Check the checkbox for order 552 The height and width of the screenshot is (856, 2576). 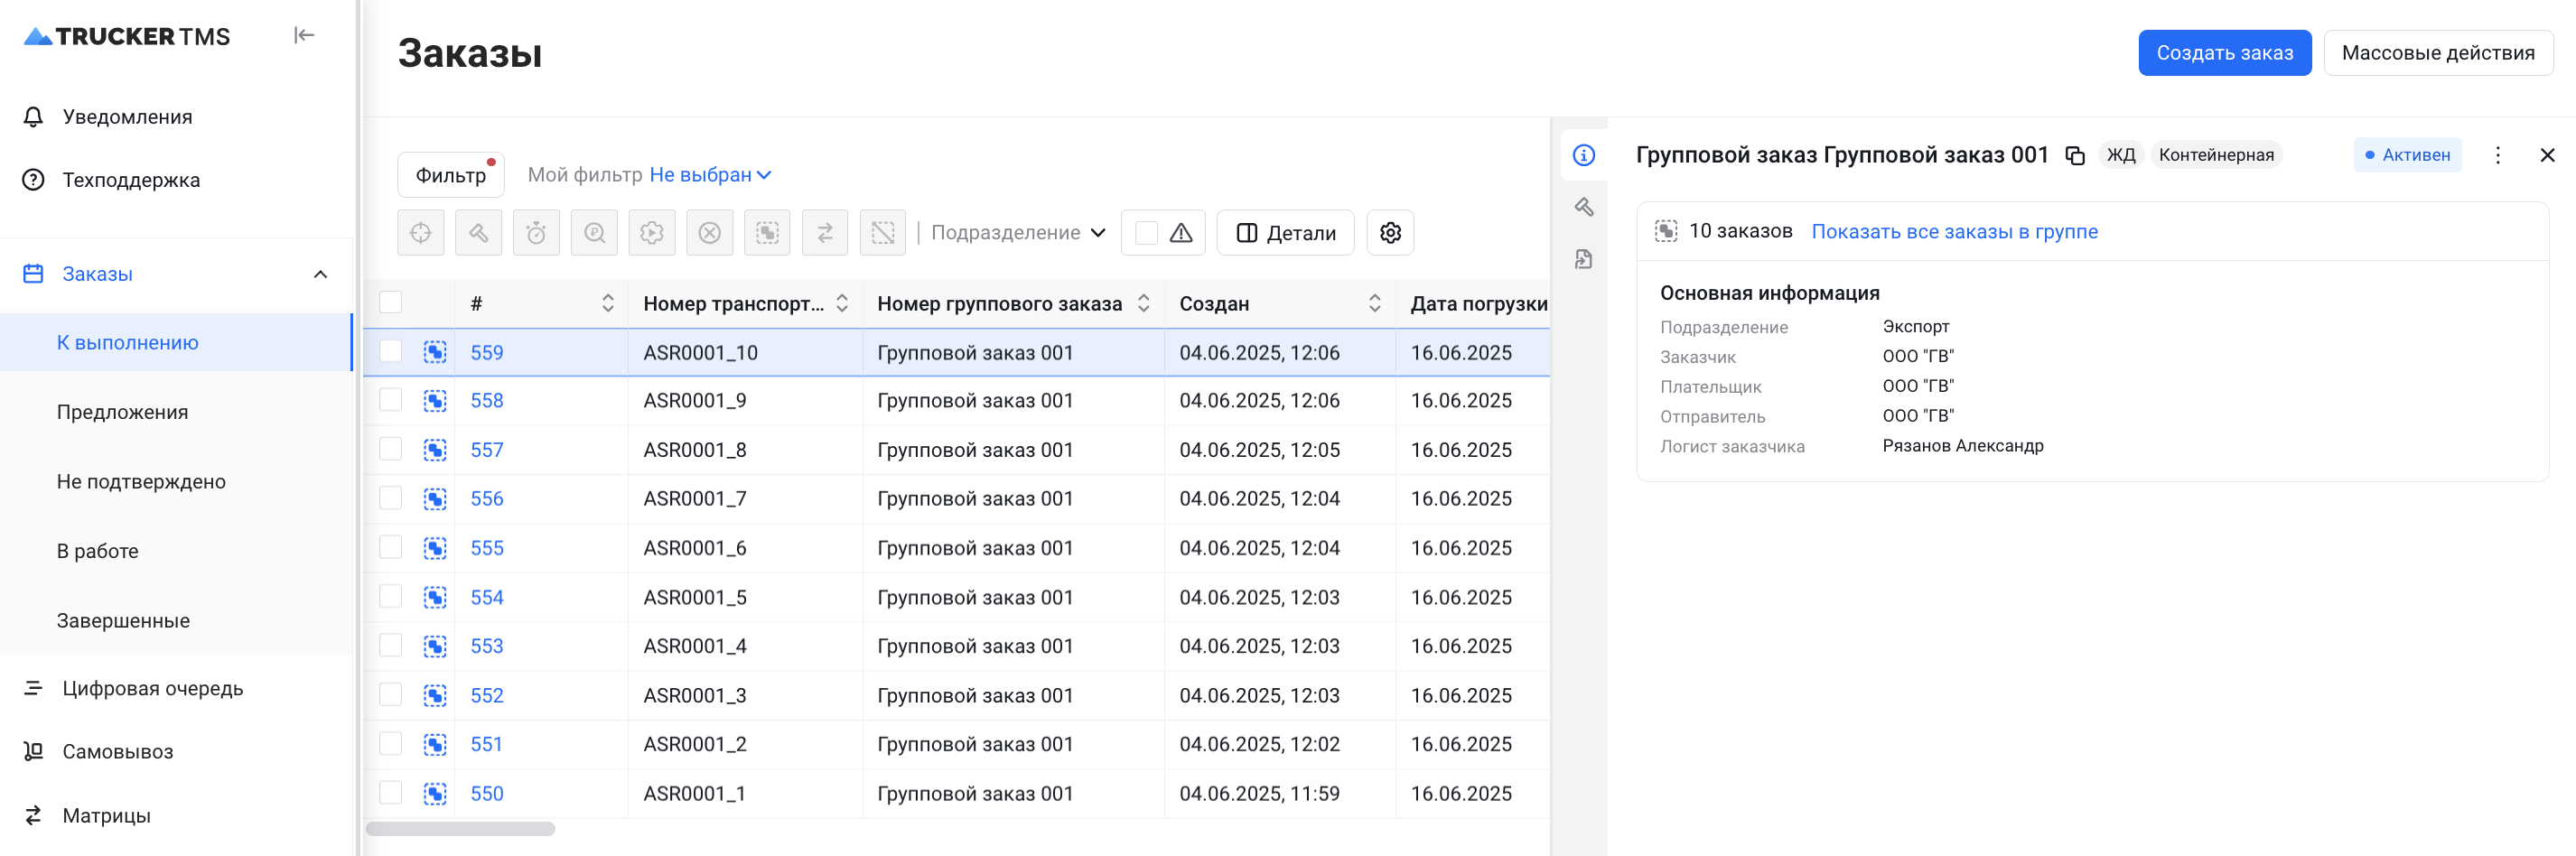point(391,694)
